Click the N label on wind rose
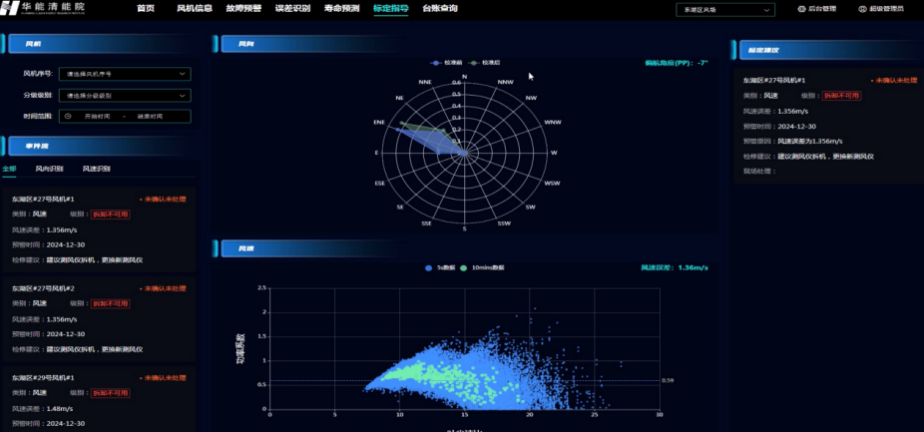 (464, 77)
